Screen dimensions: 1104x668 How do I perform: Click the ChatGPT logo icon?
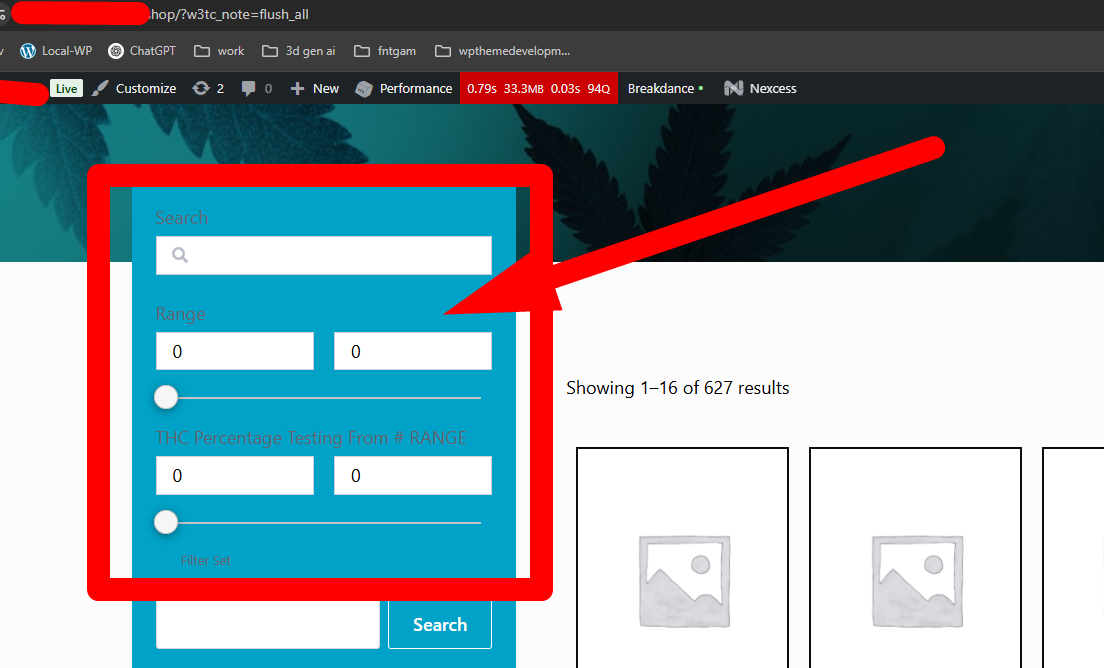click(x=116, y=51)
